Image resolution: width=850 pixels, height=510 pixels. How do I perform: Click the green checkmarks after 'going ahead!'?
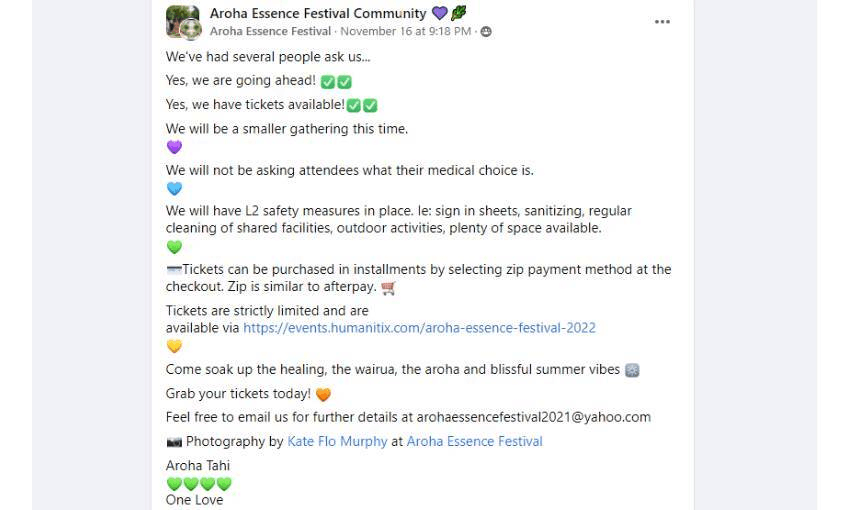coord(336,81)
